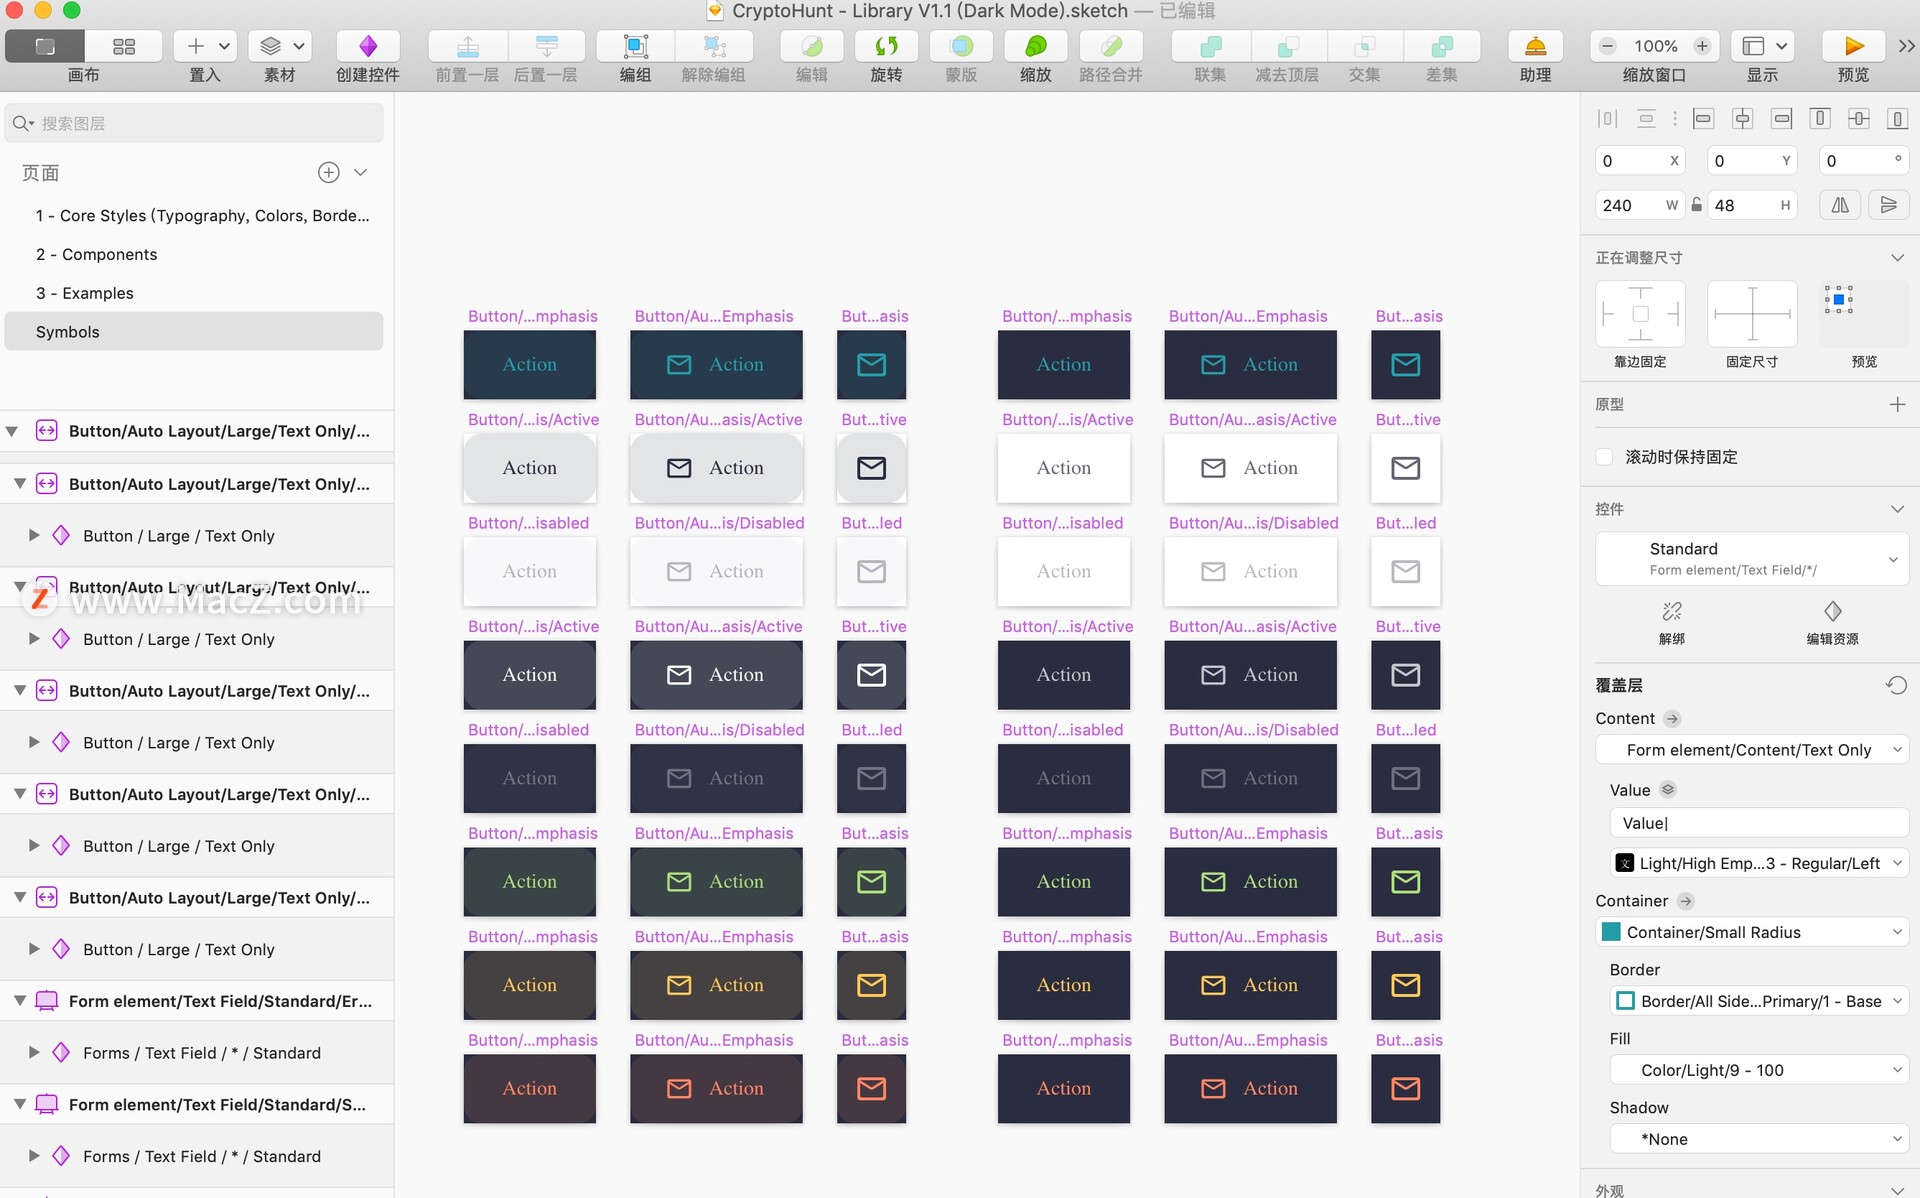
Task: Click the Create Symbol diamond icon
Action: (367, 47)
